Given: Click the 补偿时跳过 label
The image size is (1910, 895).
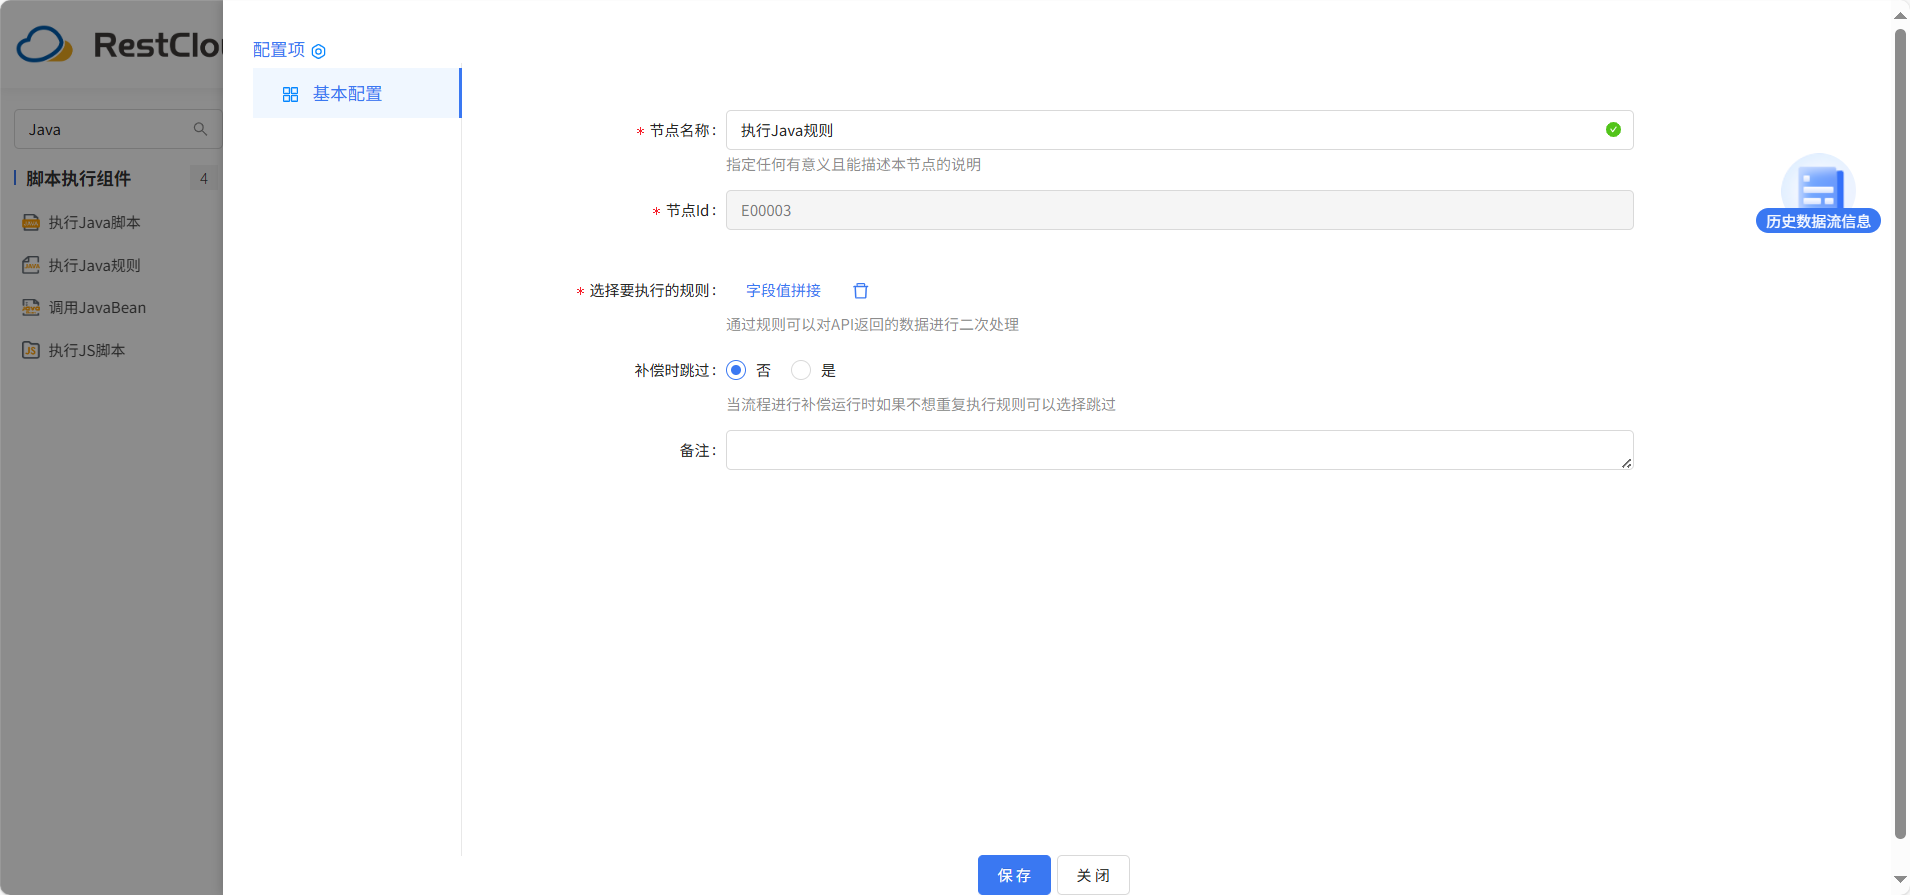Looking at the screenshot, I should pos(675,370).
